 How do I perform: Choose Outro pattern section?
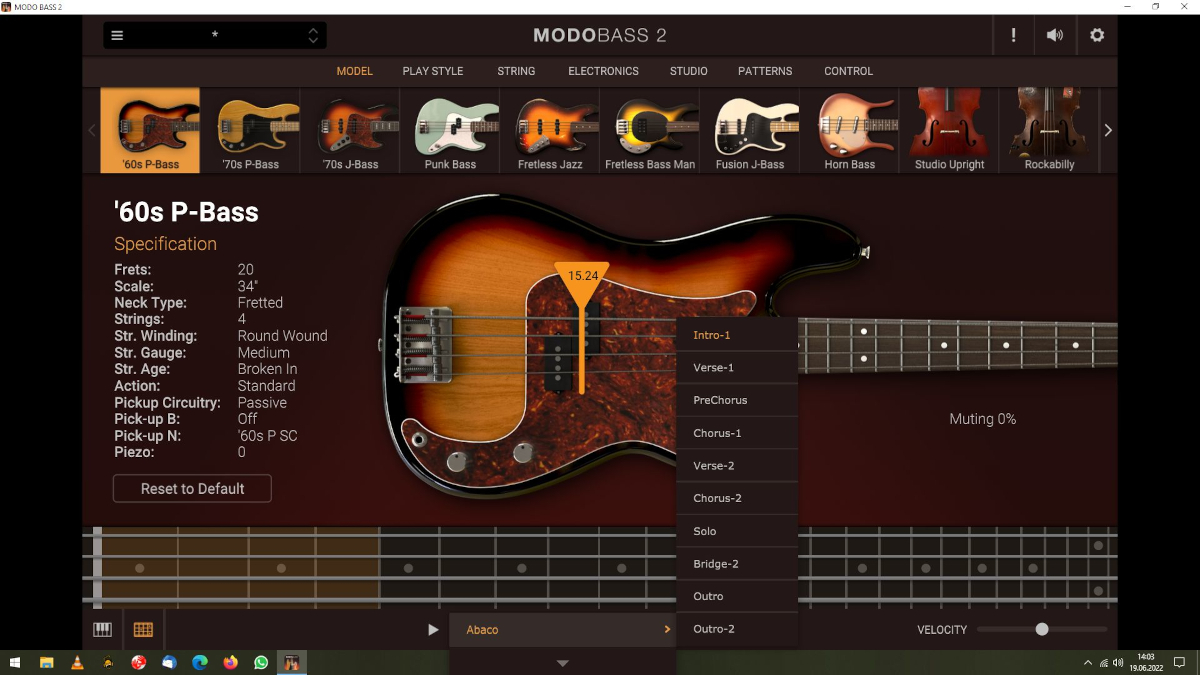click(737, 596)
